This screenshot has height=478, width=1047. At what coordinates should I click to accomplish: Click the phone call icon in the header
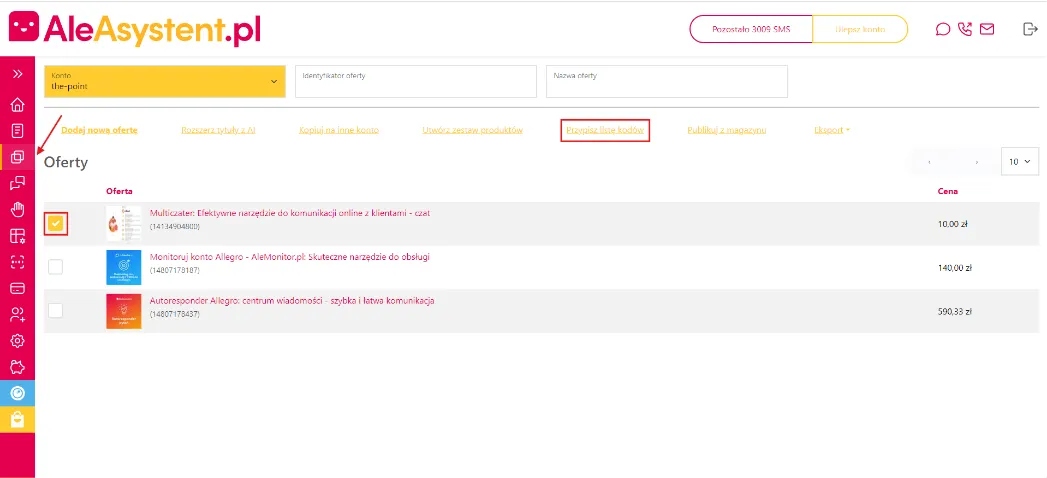click(965, 29)
